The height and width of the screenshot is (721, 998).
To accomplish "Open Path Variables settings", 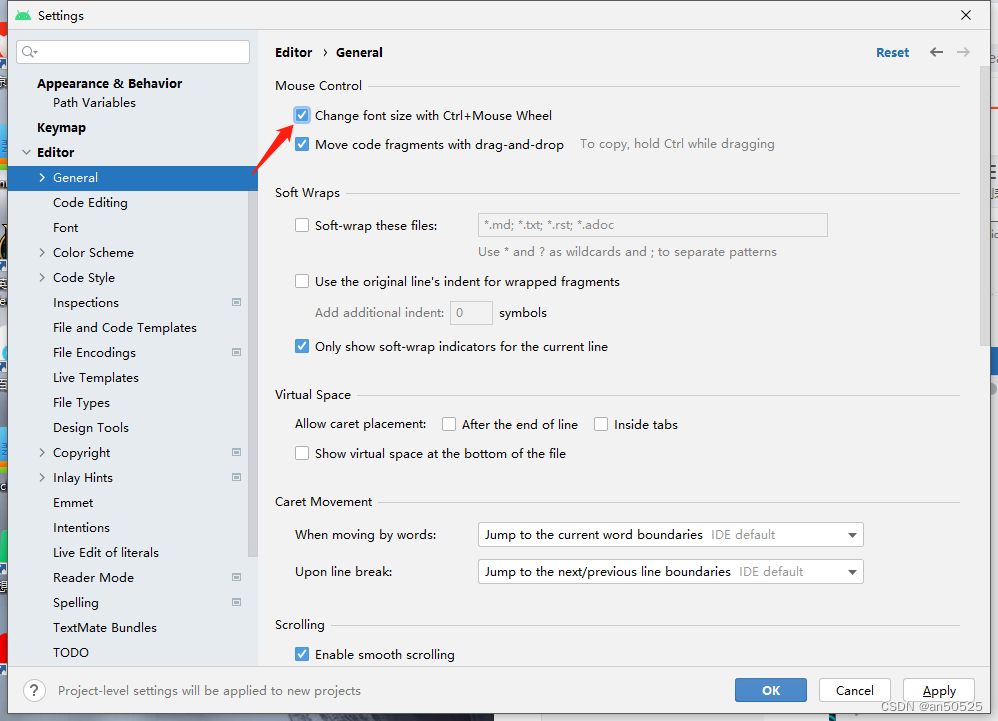I will point(94,102).
